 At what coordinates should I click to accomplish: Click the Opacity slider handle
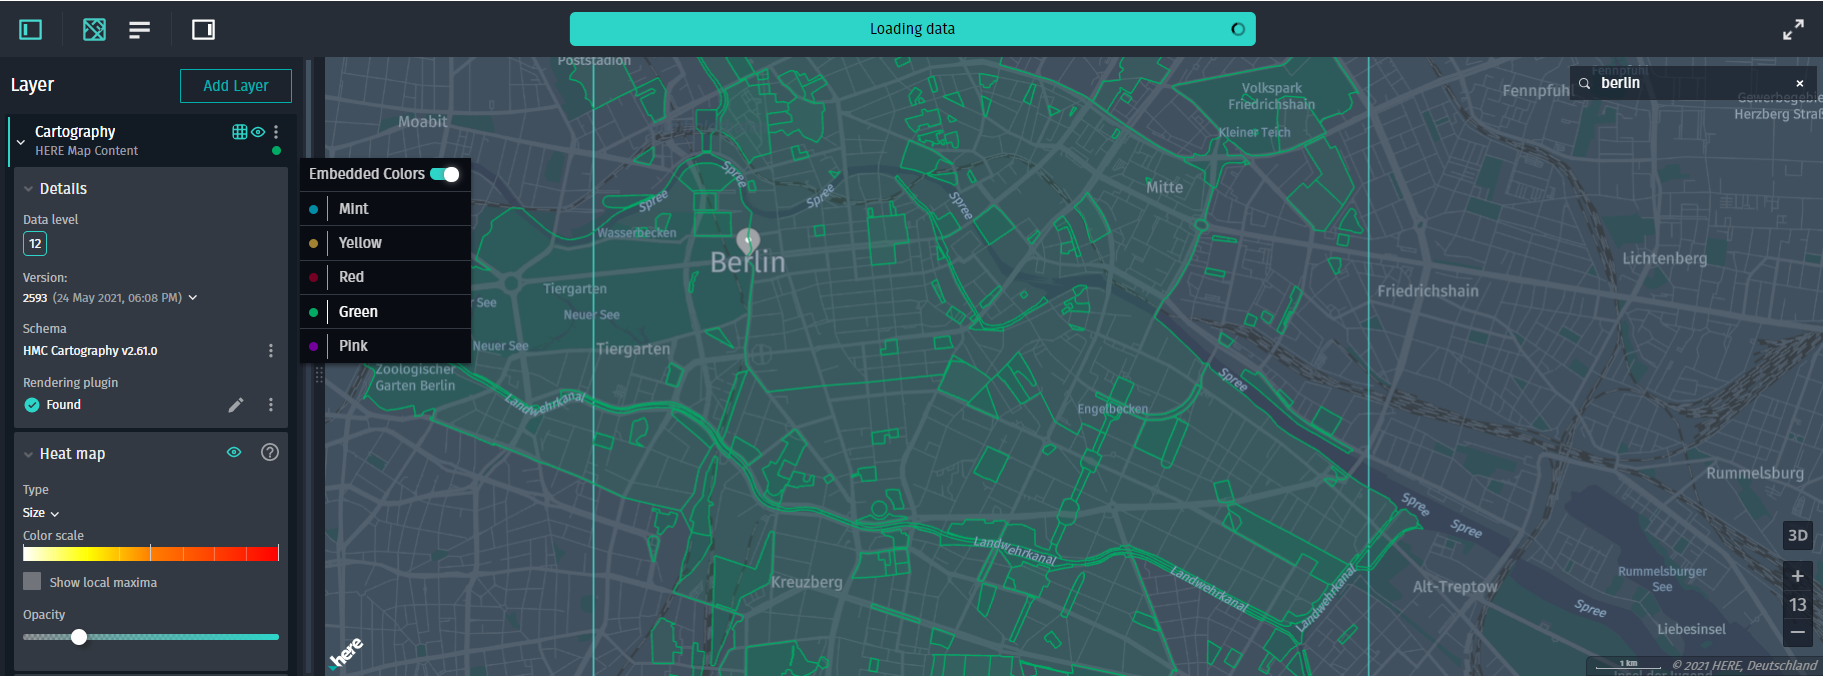79,637
